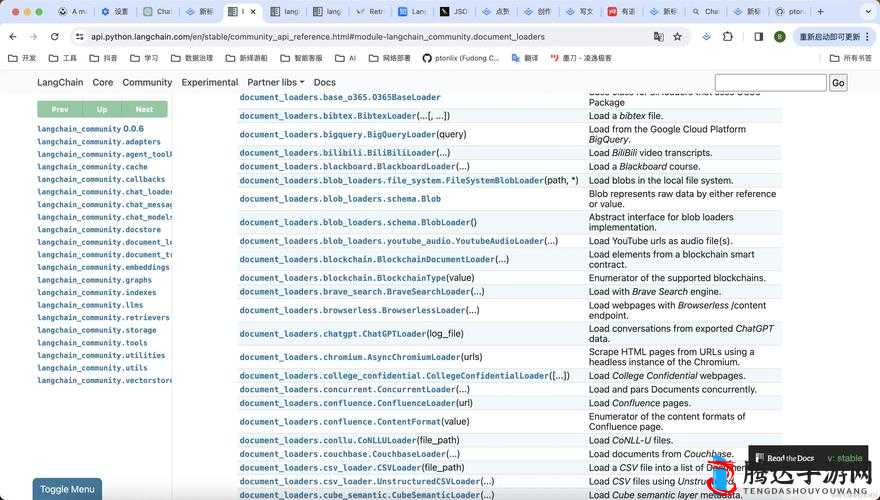Switch to the 点数 tab
Image resolution: width=880 pixels, height=500 pixels.
[496, 11]
